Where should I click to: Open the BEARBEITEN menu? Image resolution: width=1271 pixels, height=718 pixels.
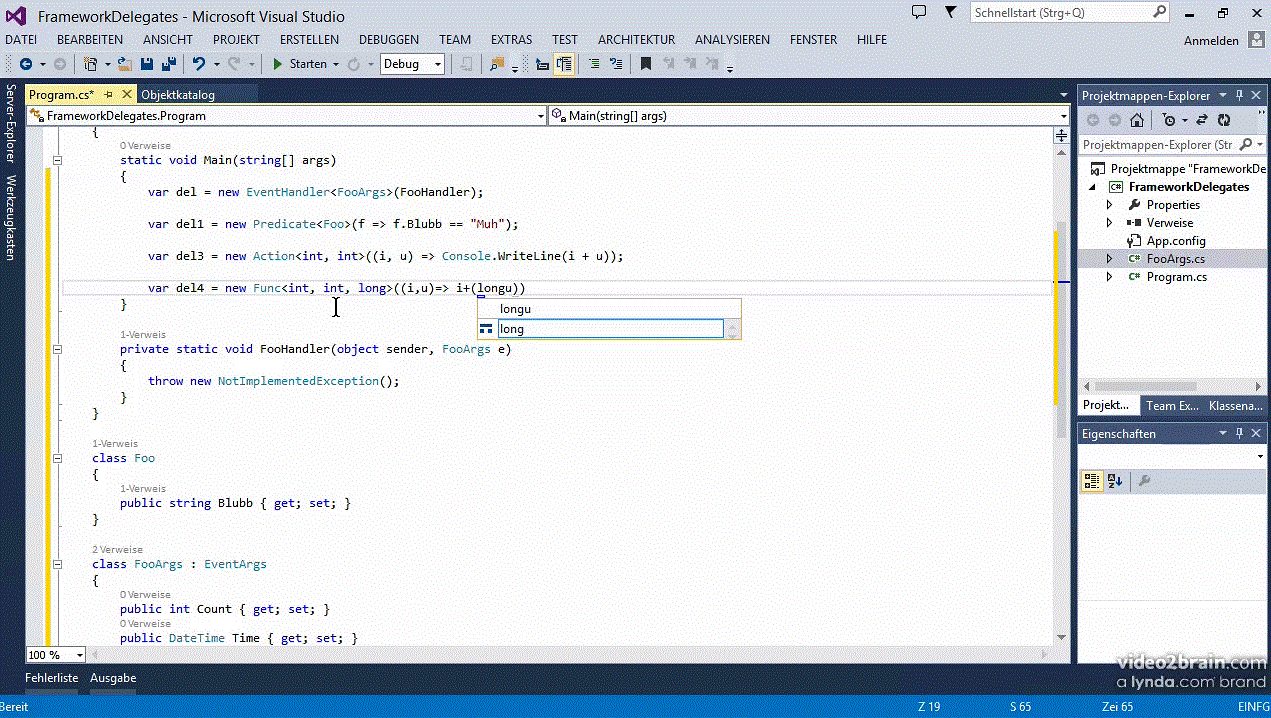(x=90, y=40)
